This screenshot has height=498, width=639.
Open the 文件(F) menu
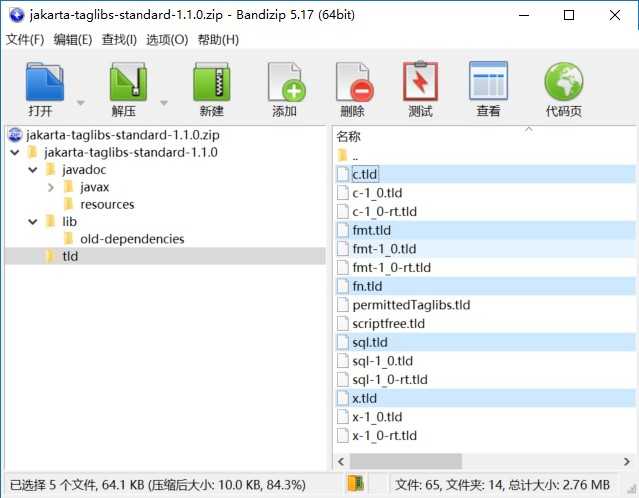[25, 40]
